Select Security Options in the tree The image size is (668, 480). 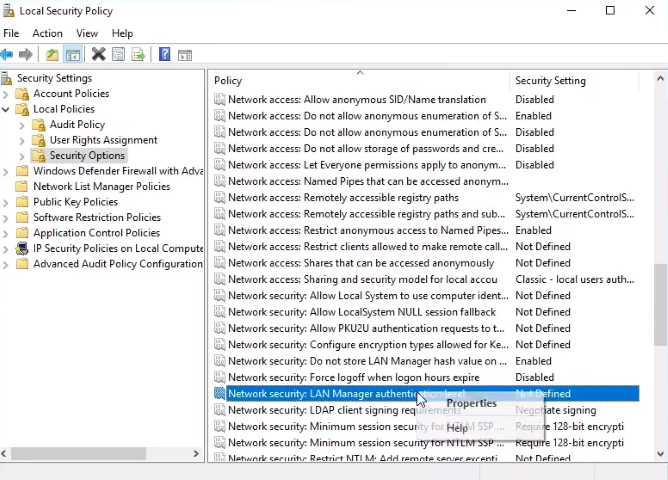[87, 155]
